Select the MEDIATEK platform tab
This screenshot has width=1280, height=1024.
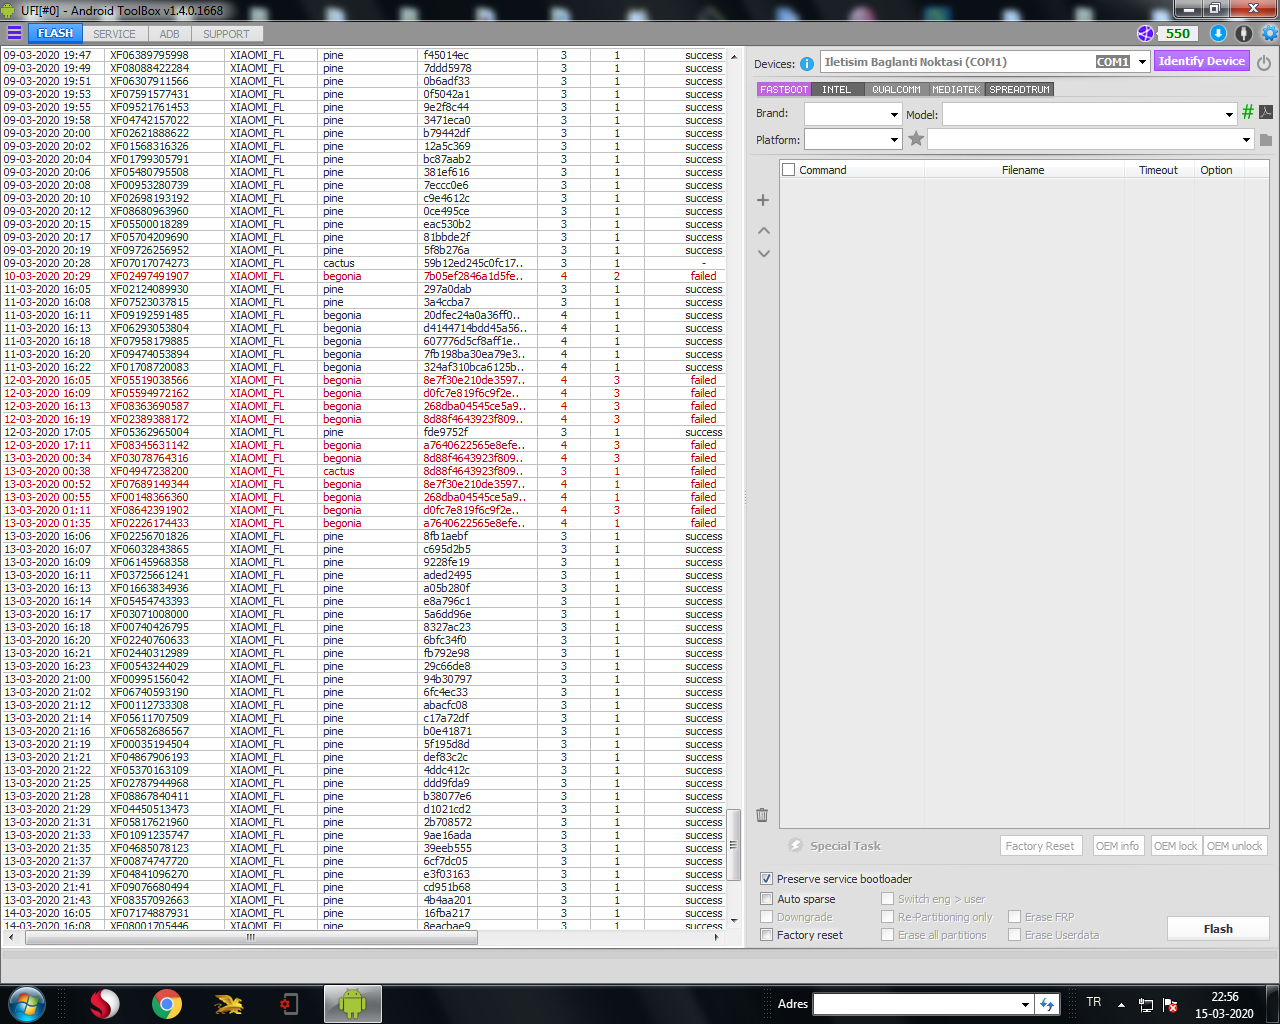(956, 90)
